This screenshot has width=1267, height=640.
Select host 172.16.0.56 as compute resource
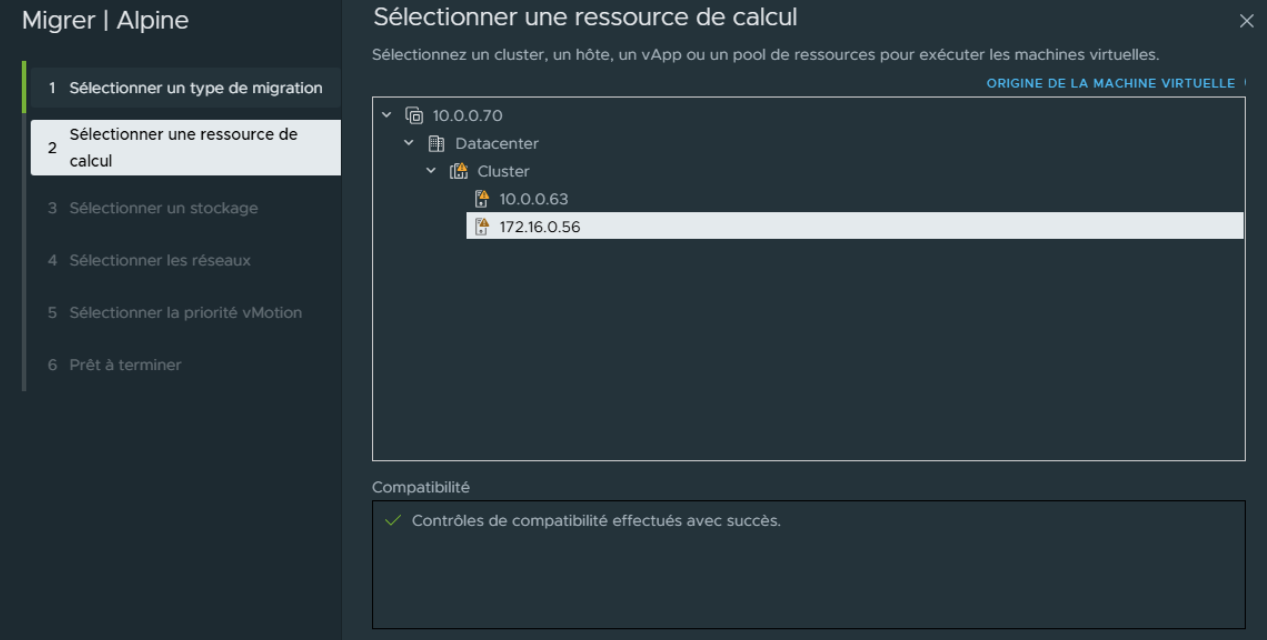(540, 227)
